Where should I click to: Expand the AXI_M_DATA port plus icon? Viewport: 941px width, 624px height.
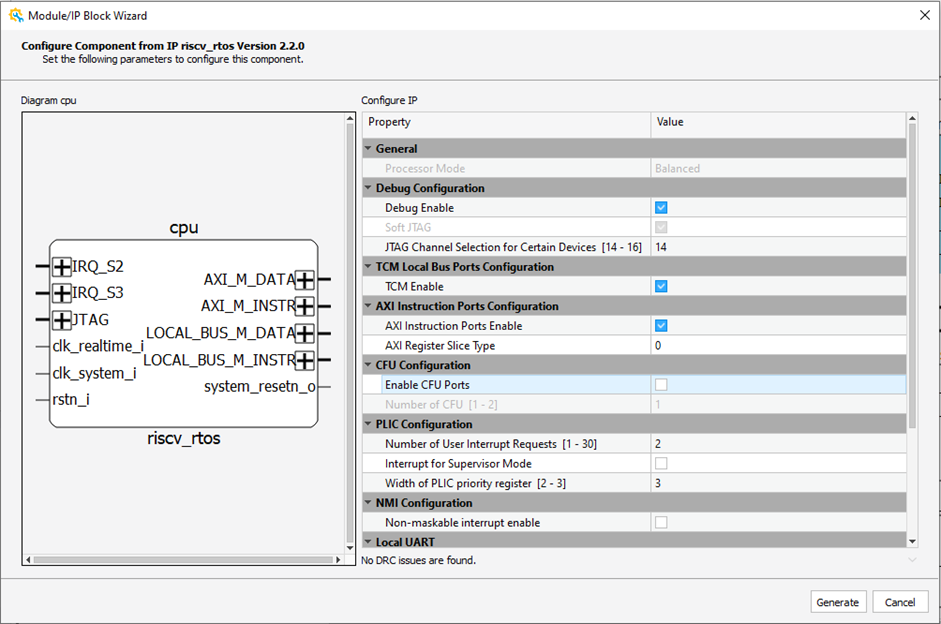tap(305, 280)
